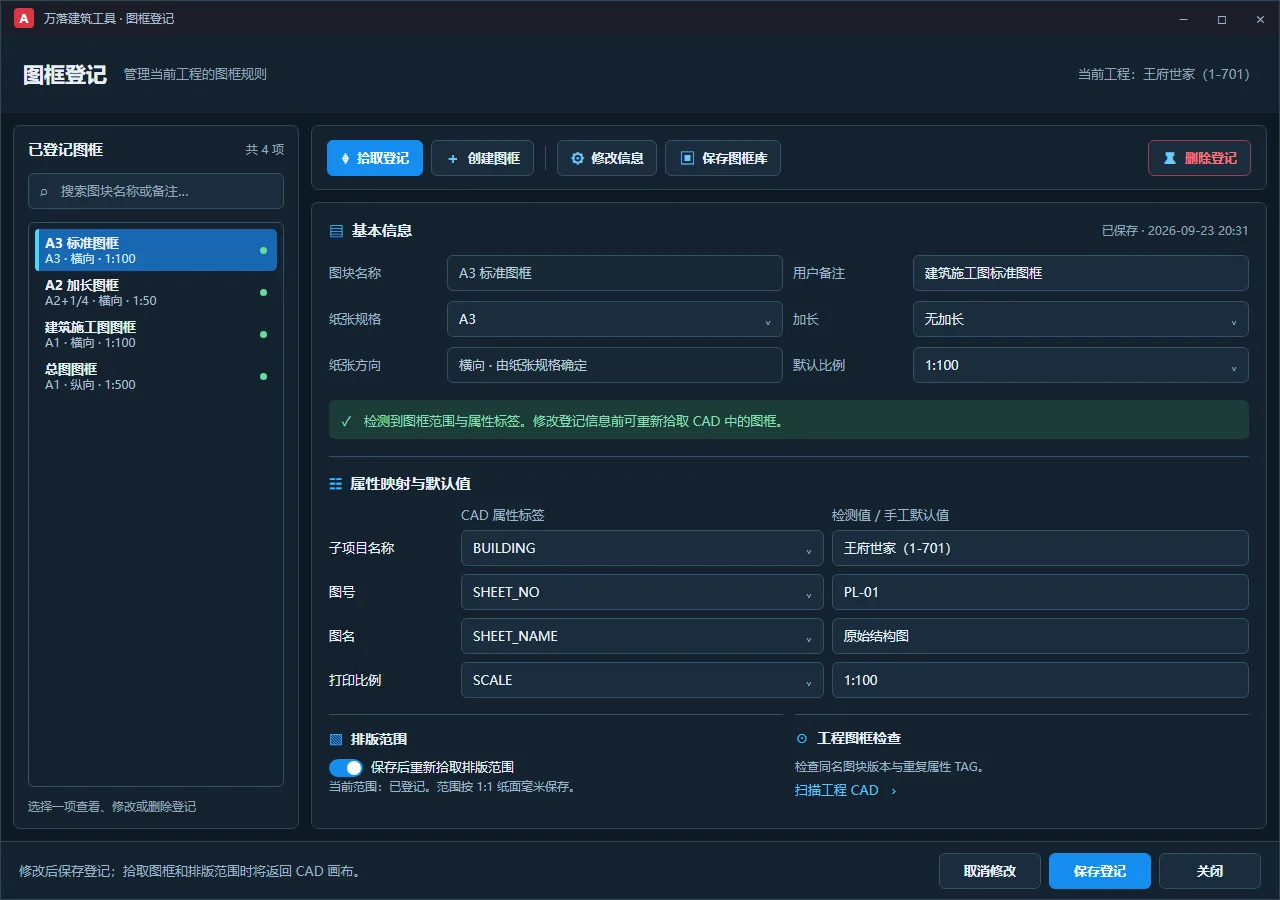Expand the SHEET_NO attribute tag dropdown
Viewport: 1280px width, 900px height.
click(642, 592)
